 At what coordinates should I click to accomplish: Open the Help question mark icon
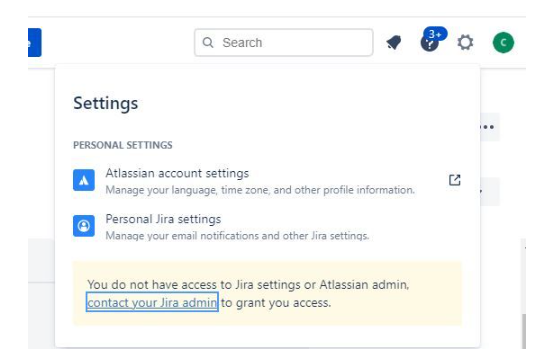429,44
